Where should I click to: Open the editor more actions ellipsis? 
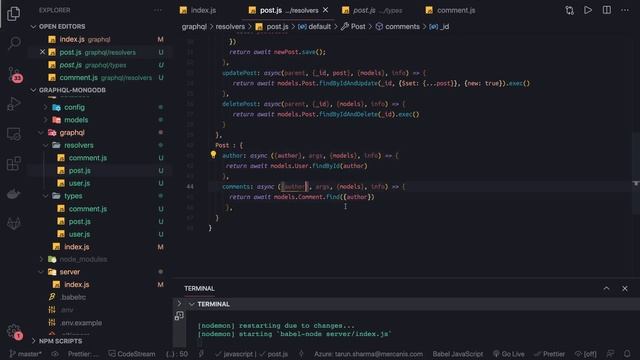(625, 10)
